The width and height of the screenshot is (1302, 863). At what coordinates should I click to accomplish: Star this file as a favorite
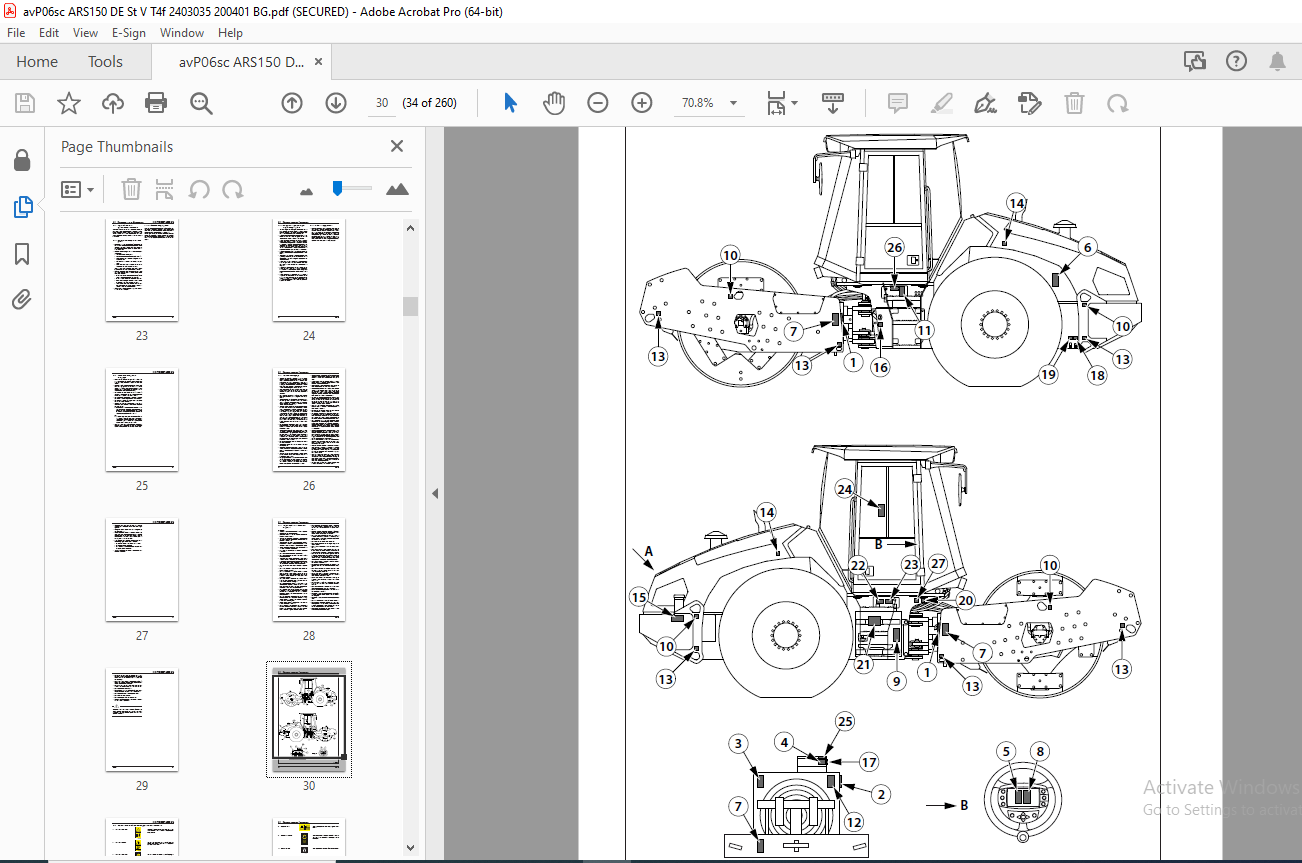pos(68,103)
